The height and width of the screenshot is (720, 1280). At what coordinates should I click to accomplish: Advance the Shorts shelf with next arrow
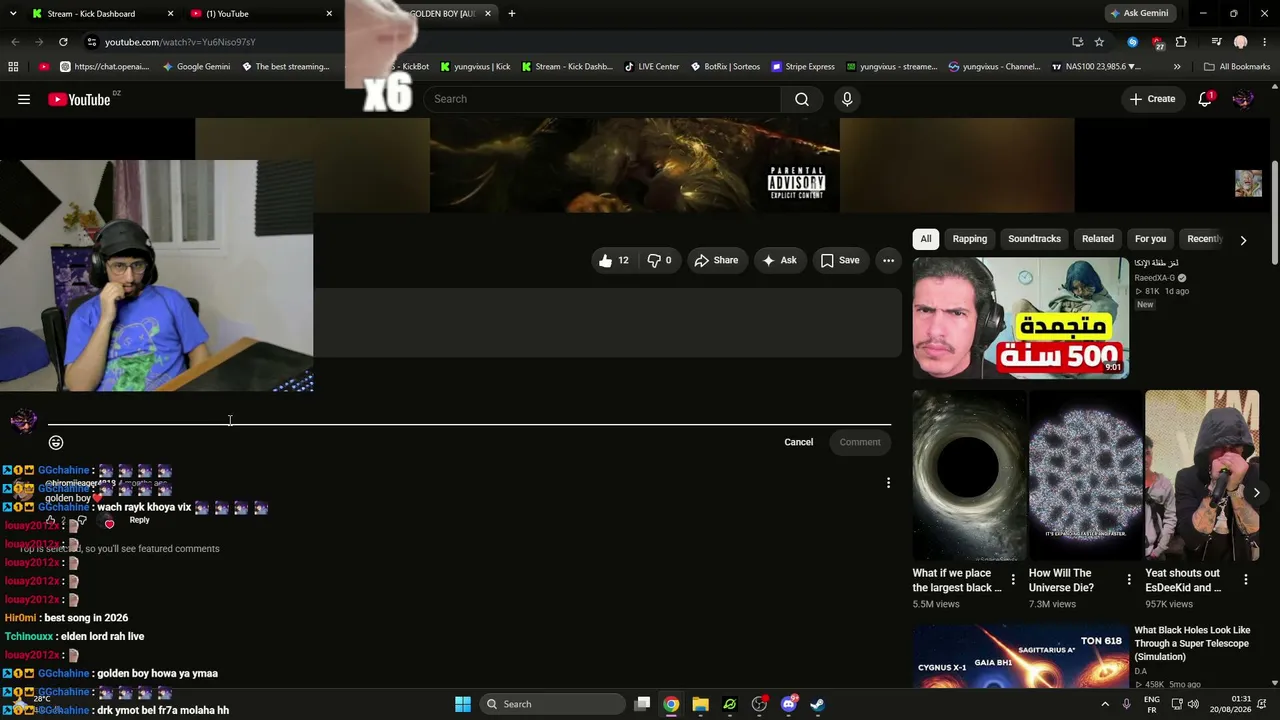click(x=1257, y=492)
